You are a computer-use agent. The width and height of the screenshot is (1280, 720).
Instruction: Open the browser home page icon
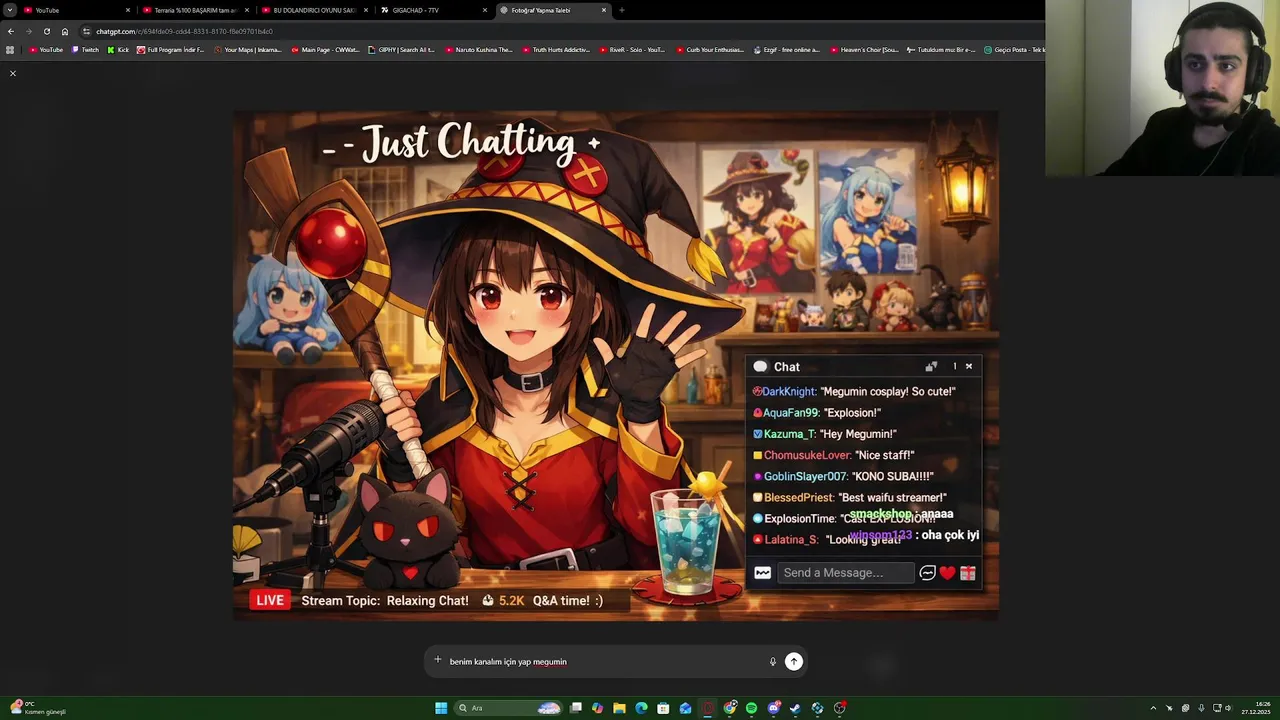65,31
